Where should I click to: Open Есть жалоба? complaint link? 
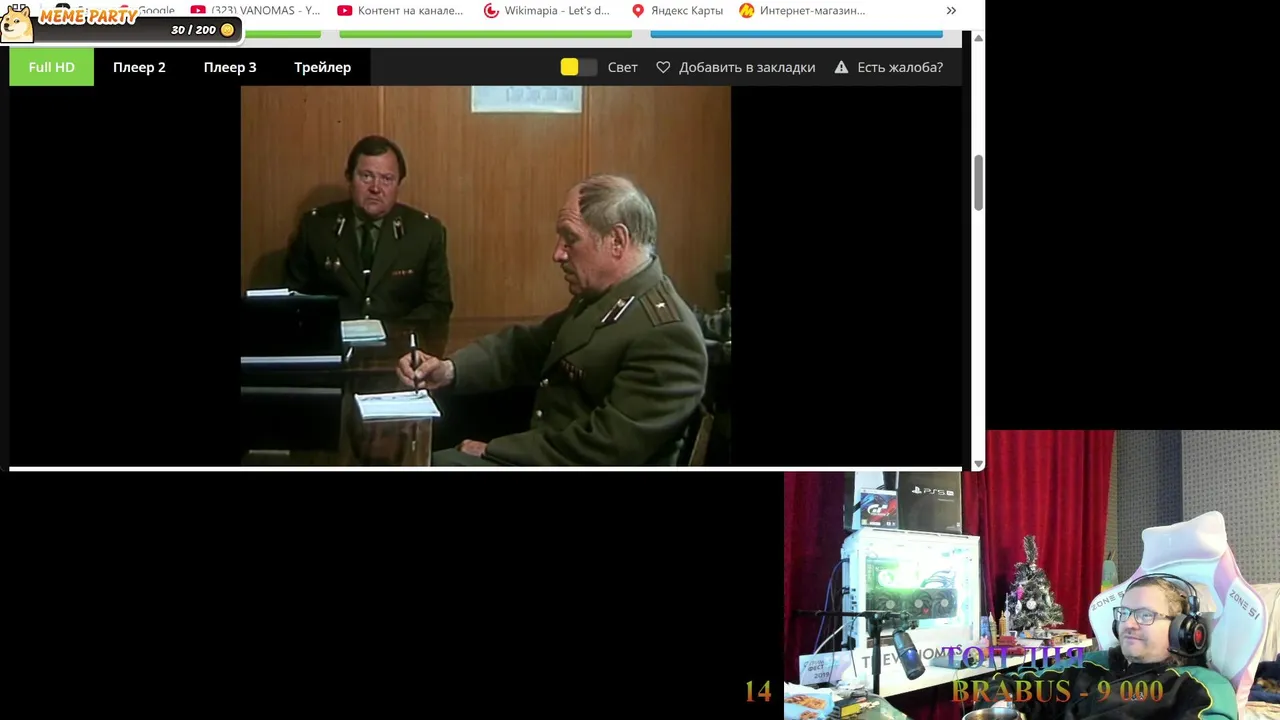tap(900, 67)
